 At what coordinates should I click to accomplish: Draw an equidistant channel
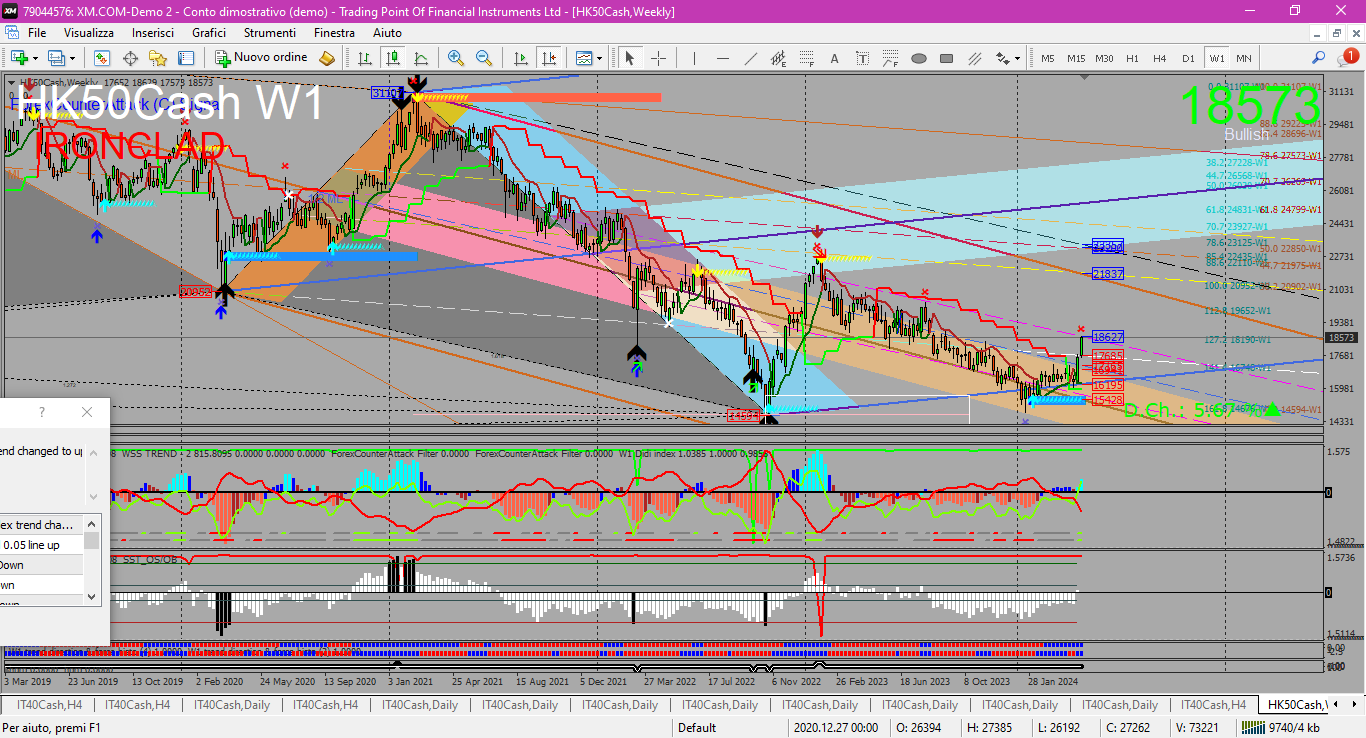pos(779,58)
